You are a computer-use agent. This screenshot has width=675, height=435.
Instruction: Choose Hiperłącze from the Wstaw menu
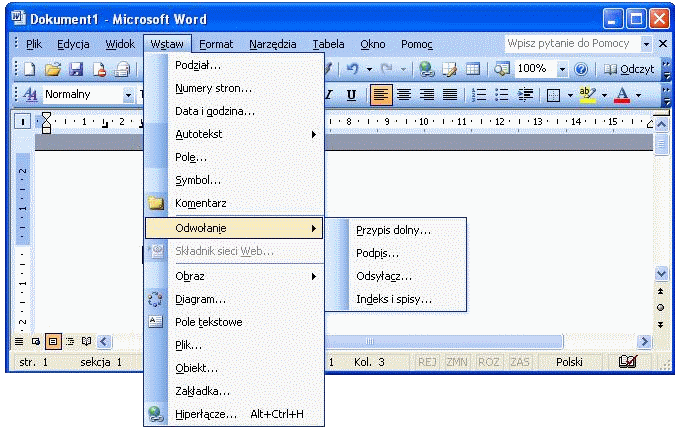[235, 414]
